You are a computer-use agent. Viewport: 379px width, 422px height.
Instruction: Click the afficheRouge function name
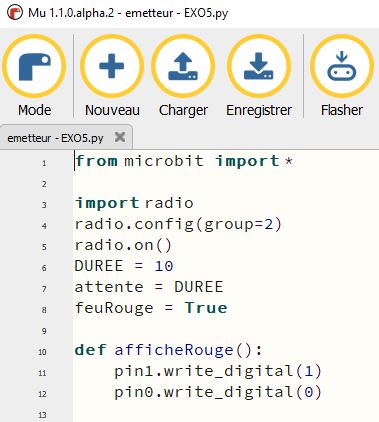click(174, 350)
